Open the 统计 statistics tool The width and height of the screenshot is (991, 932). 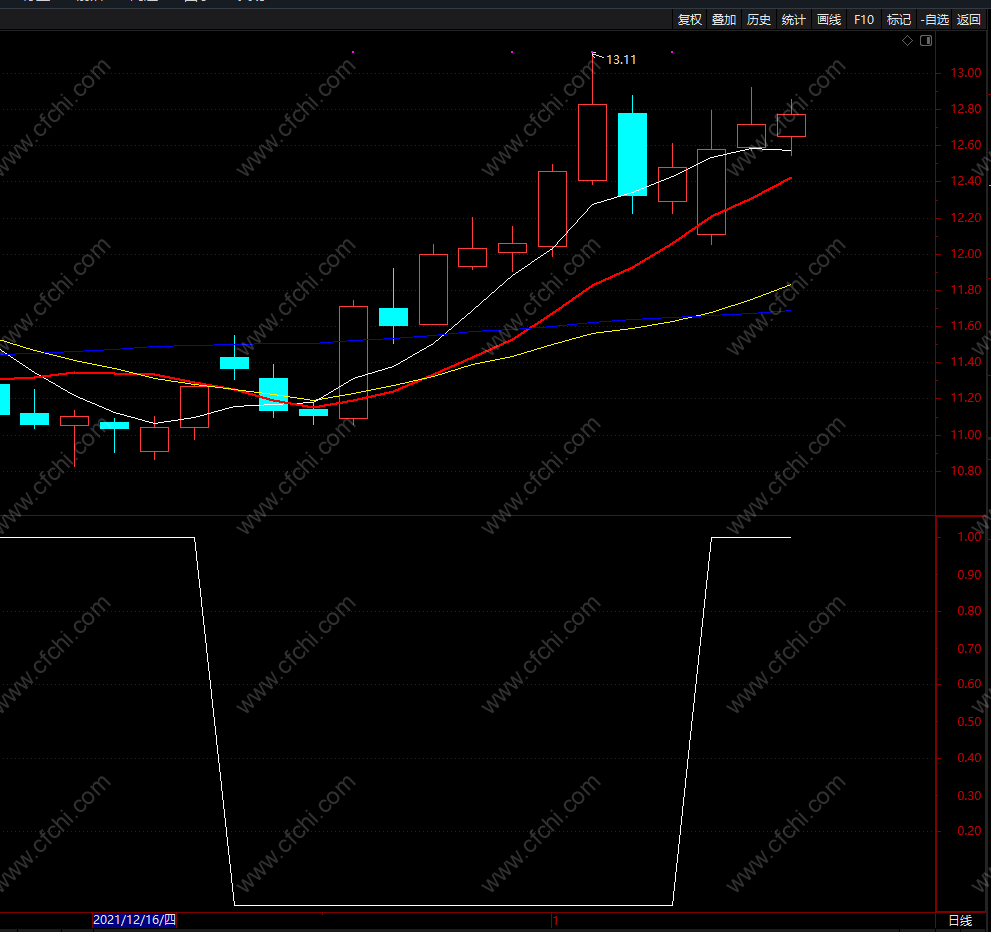794,20
